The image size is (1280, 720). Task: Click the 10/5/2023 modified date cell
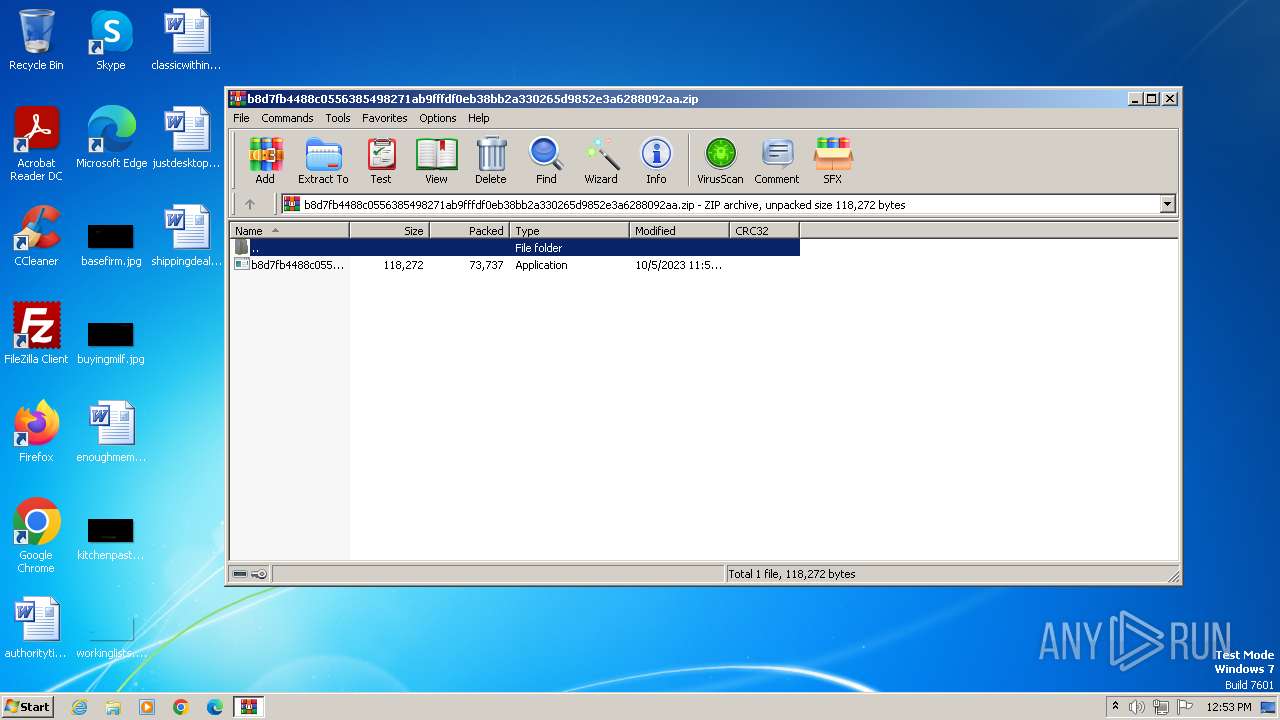coord(679,265)
